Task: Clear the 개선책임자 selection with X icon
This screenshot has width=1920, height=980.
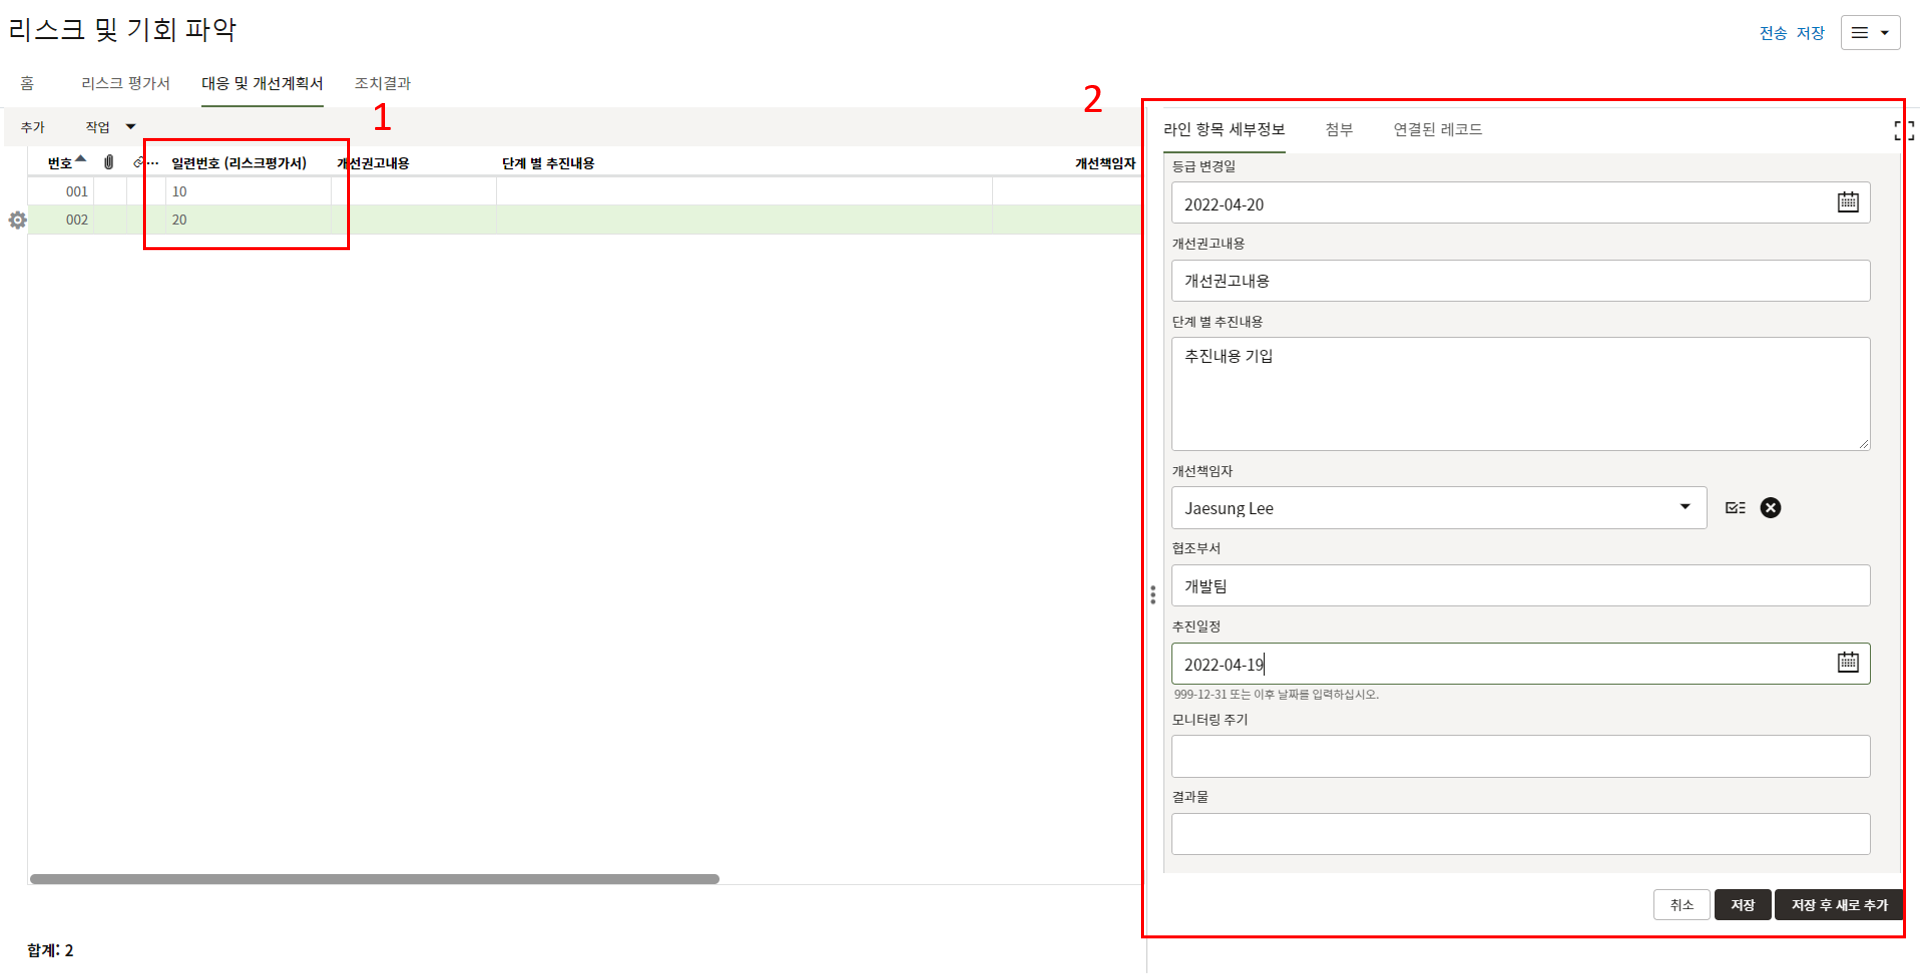Action: pyautogui.click(x=1770, y=508)
